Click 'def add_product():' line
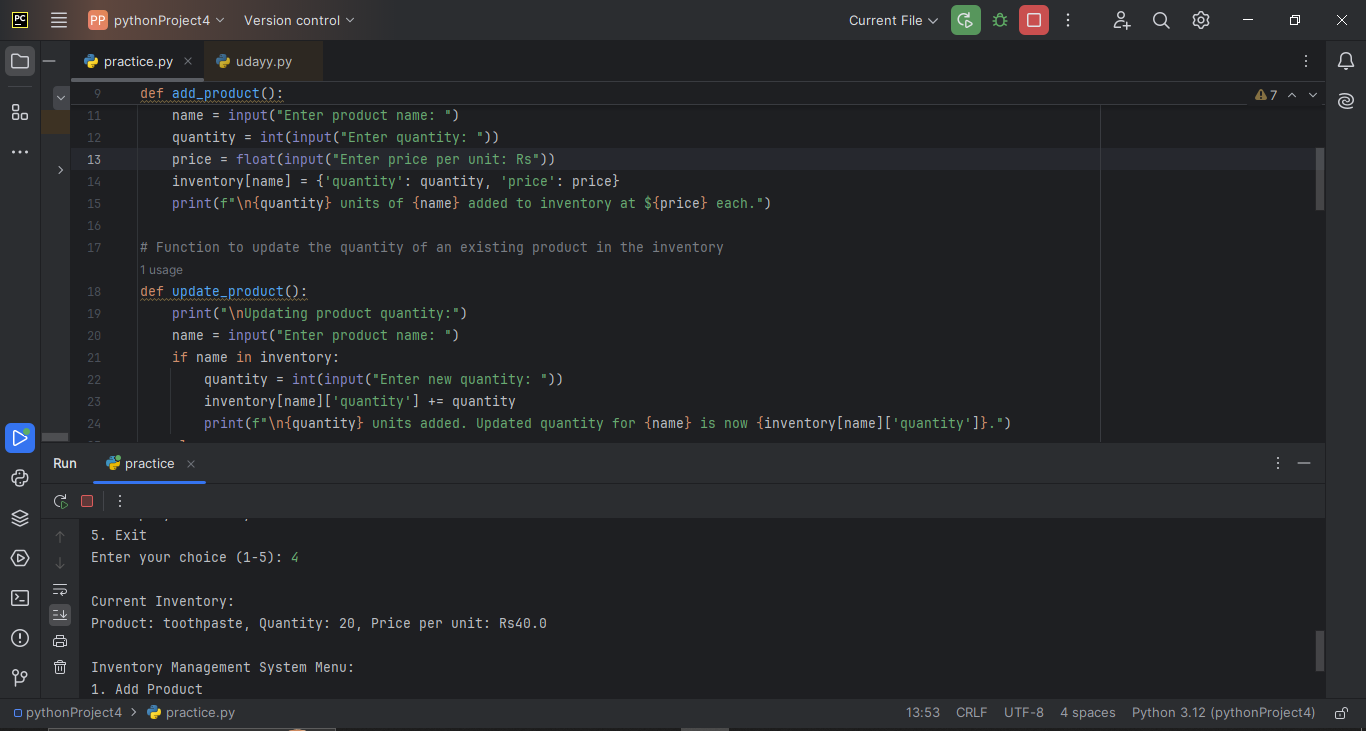 (x=212, y=94)
